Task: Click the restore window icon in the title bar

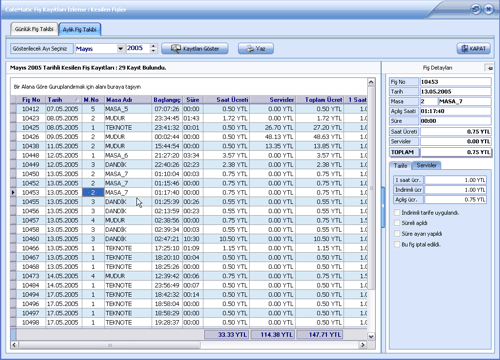Action: coord(476,9)
